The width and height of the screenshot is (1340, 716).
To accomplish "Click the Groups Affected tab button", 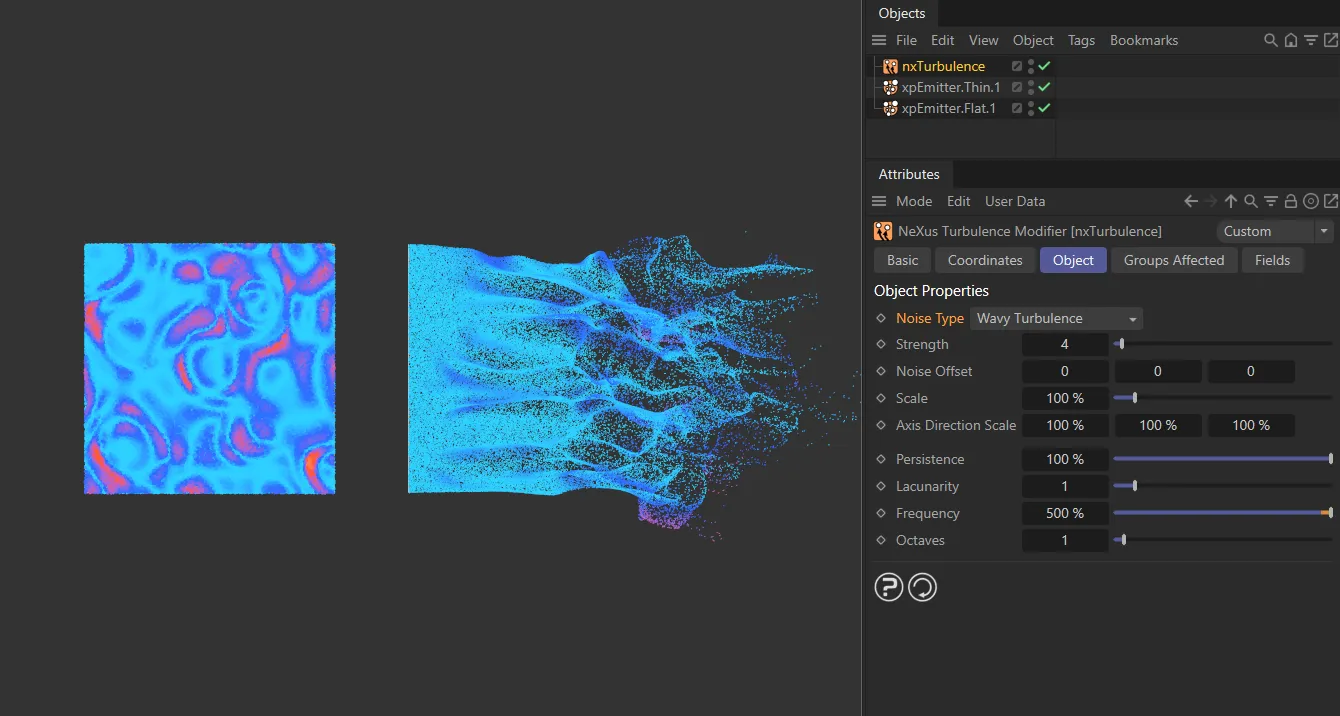I will [1174, 260].
